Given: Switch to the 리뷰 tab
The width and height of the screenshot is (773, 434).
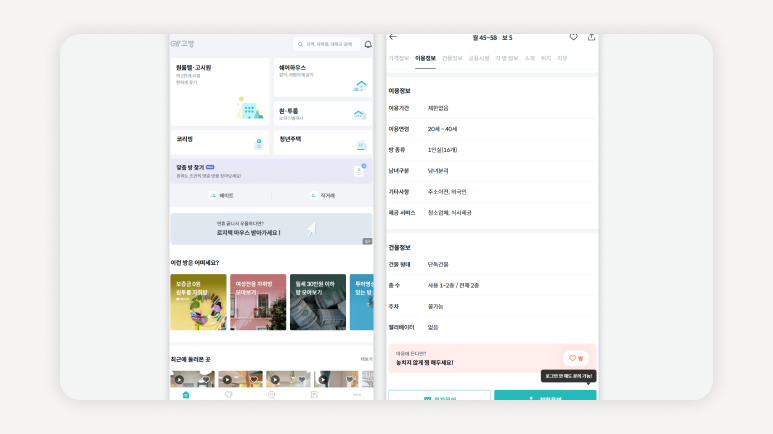Looking at the screenshot, I should [562, 58].
